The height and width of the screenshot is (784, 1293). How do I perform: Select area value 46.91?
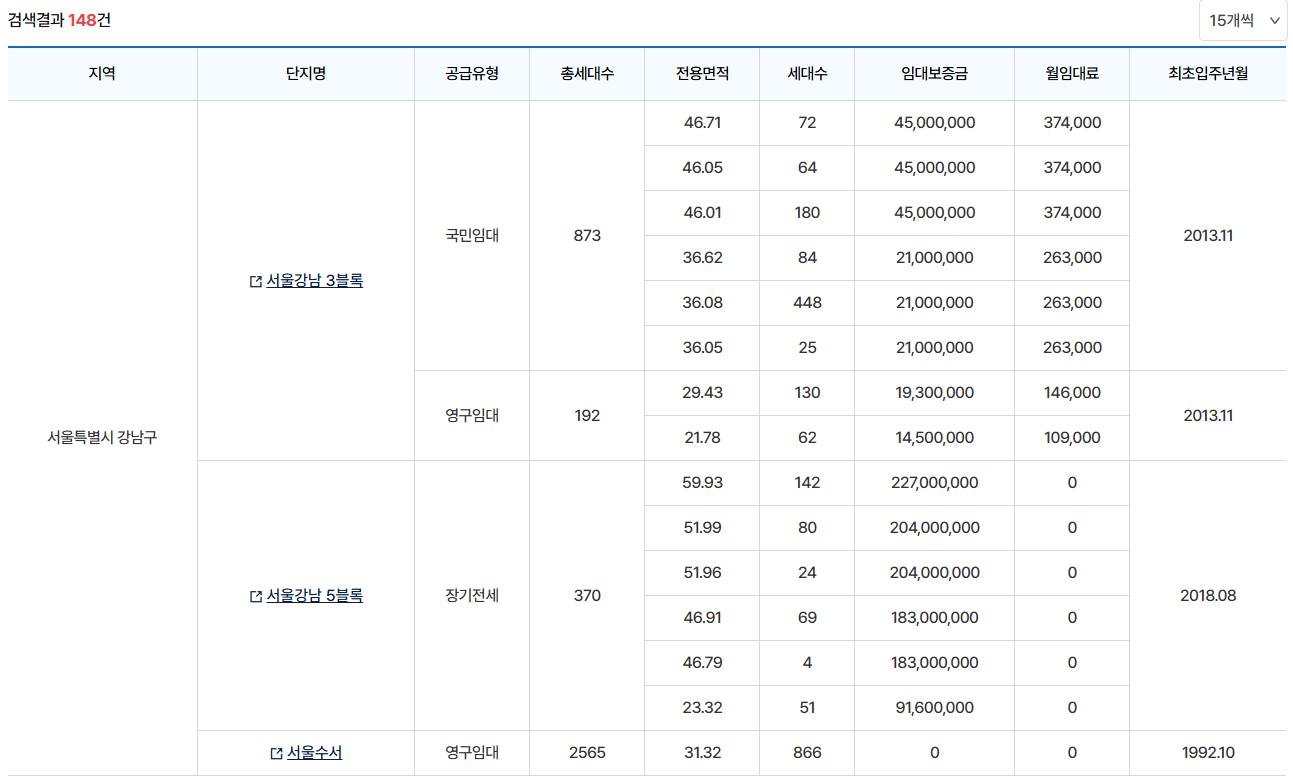pos(702,618)
